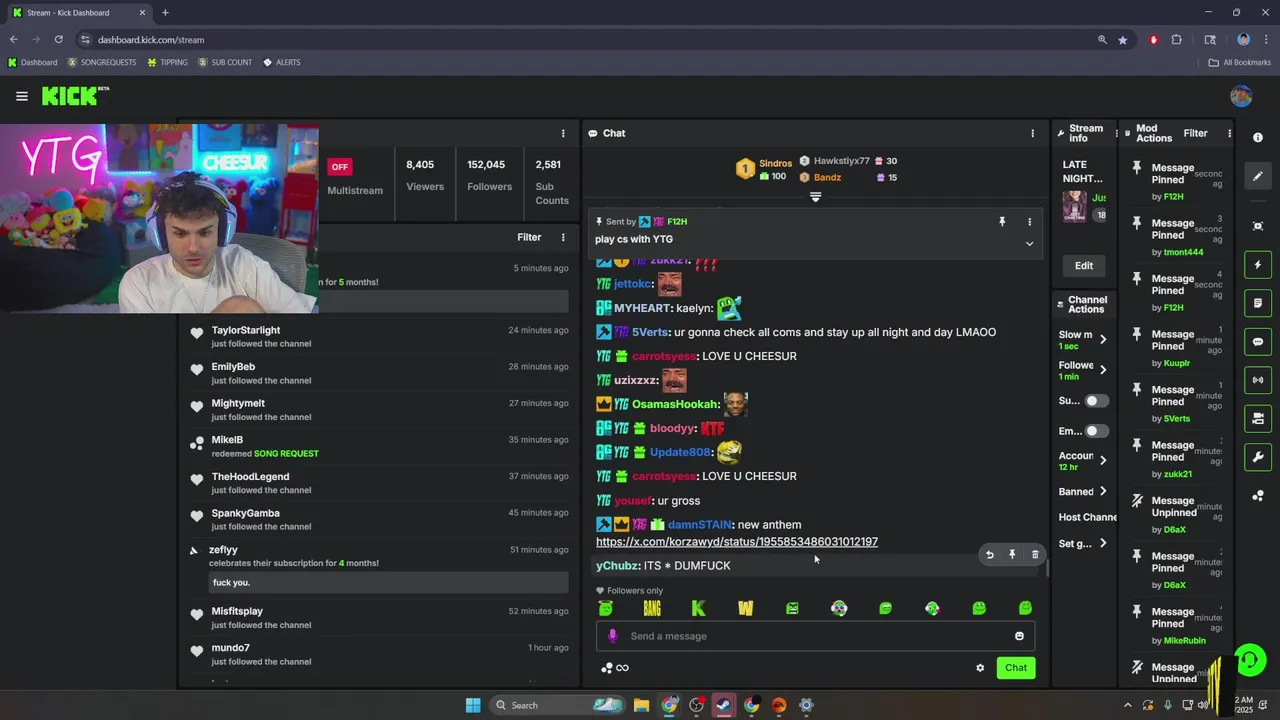Click the document icon in right sidebar
This screenshot has width=1280, height=720.
1258,303
